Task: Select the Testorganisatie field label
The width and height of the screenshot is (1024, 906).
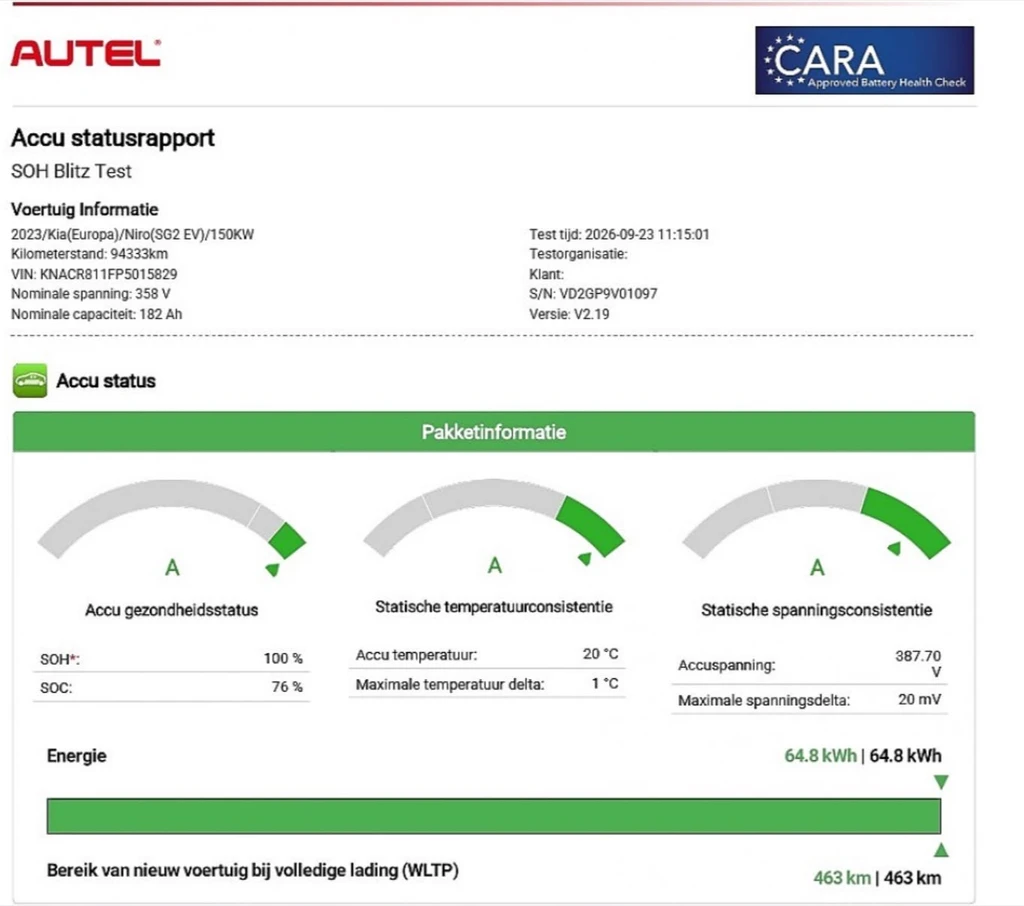Action: click(x=578, y=254)
